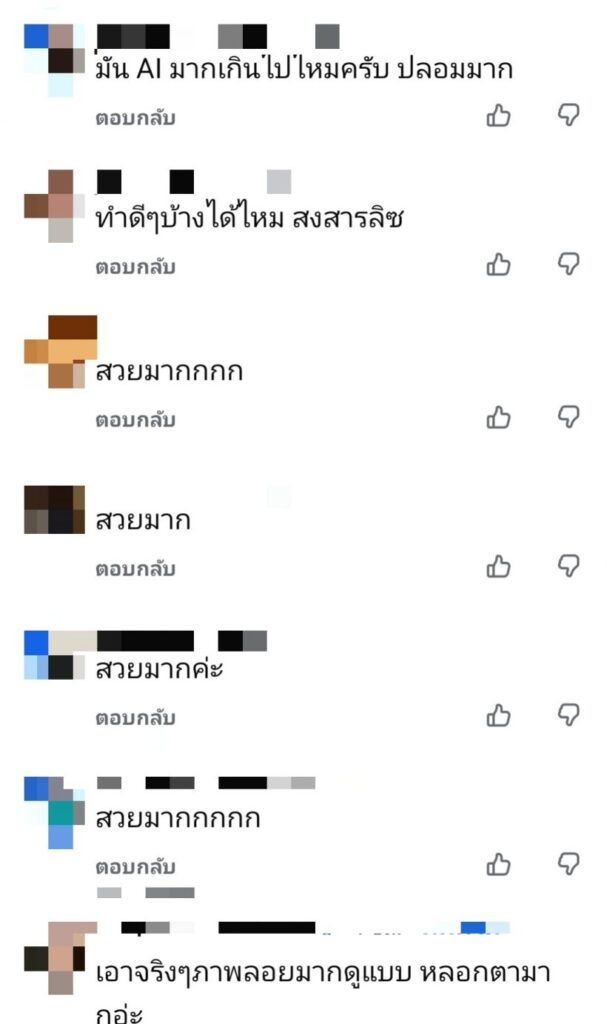Like the comment 'สวยมากกกกกก'
This screenshot has width=607, height=1024.
tap(499, 865)
